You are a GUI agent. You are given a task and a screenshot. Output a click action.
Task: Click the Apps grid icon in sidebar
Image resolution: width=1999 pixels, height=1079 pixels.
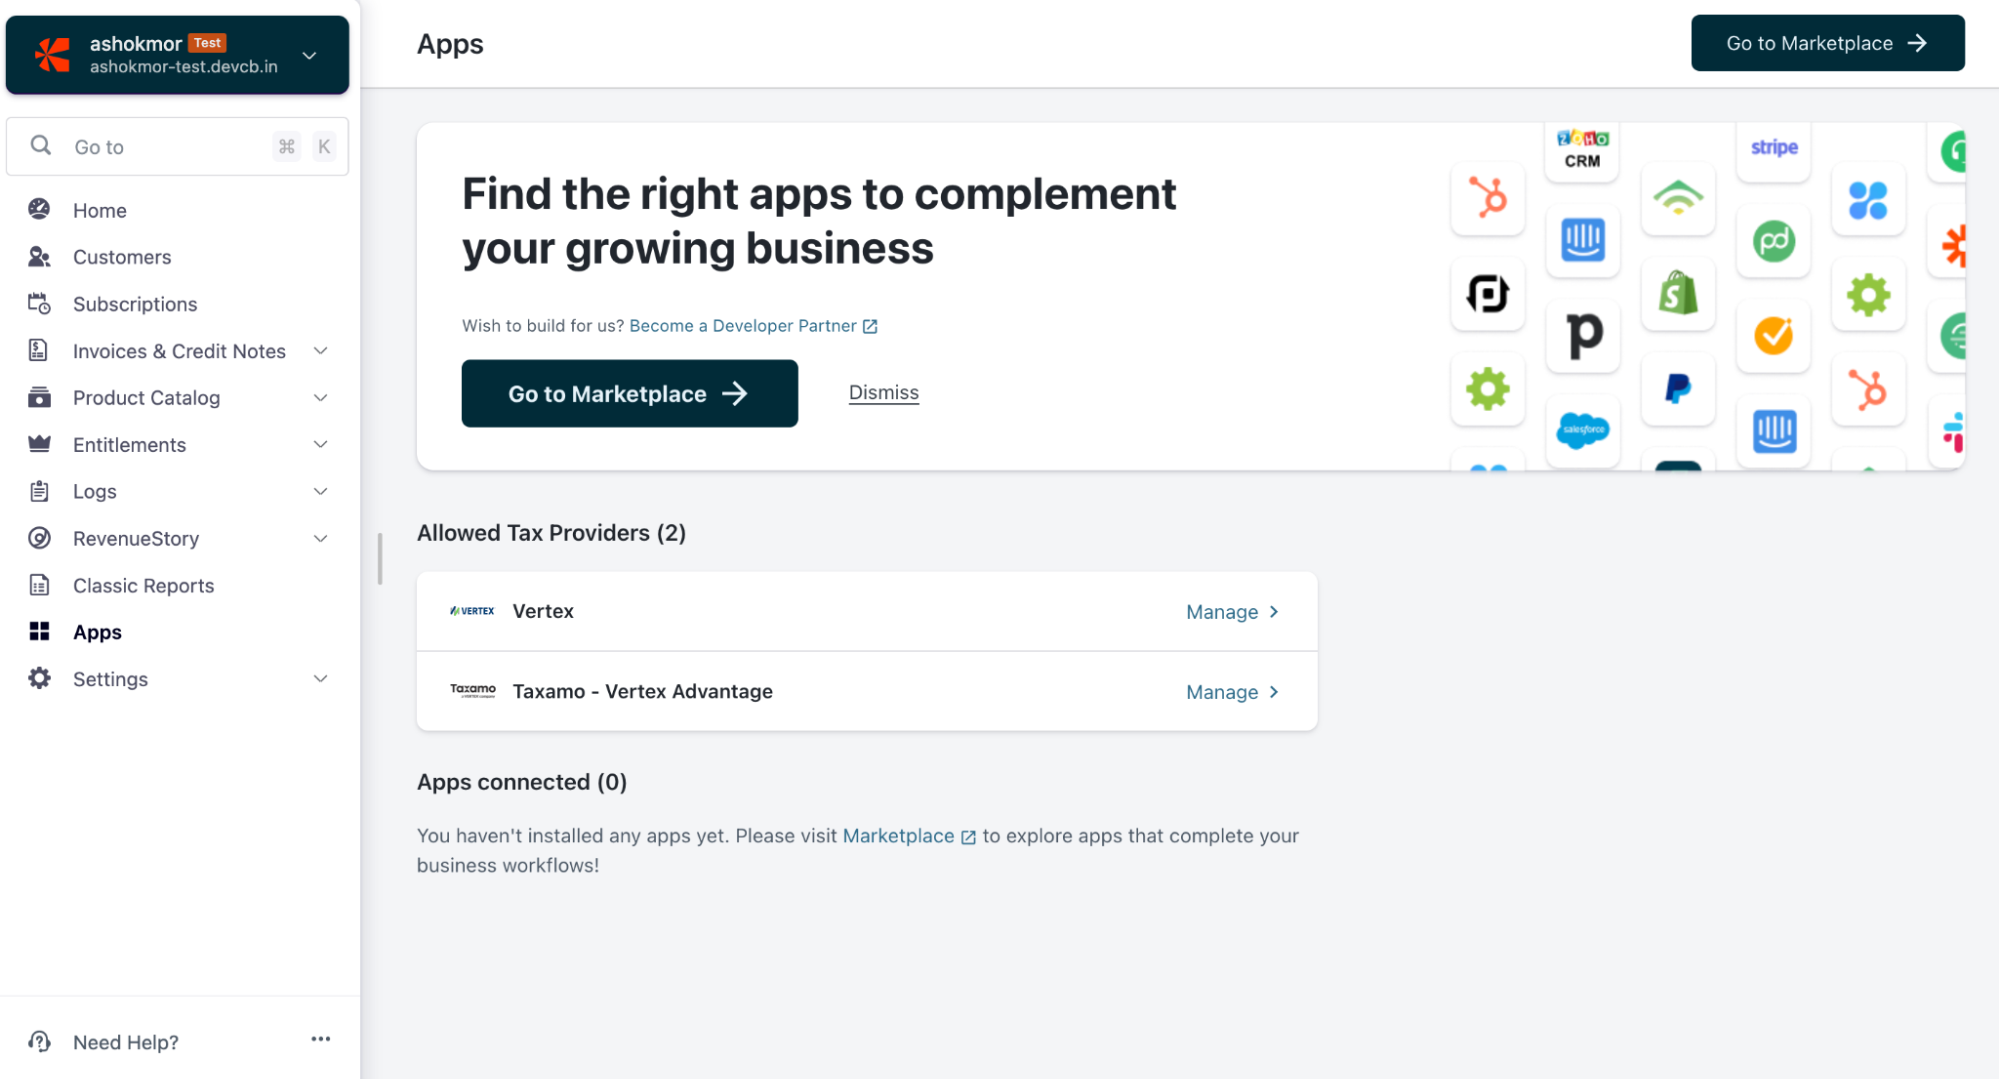[x=39, y=631]
